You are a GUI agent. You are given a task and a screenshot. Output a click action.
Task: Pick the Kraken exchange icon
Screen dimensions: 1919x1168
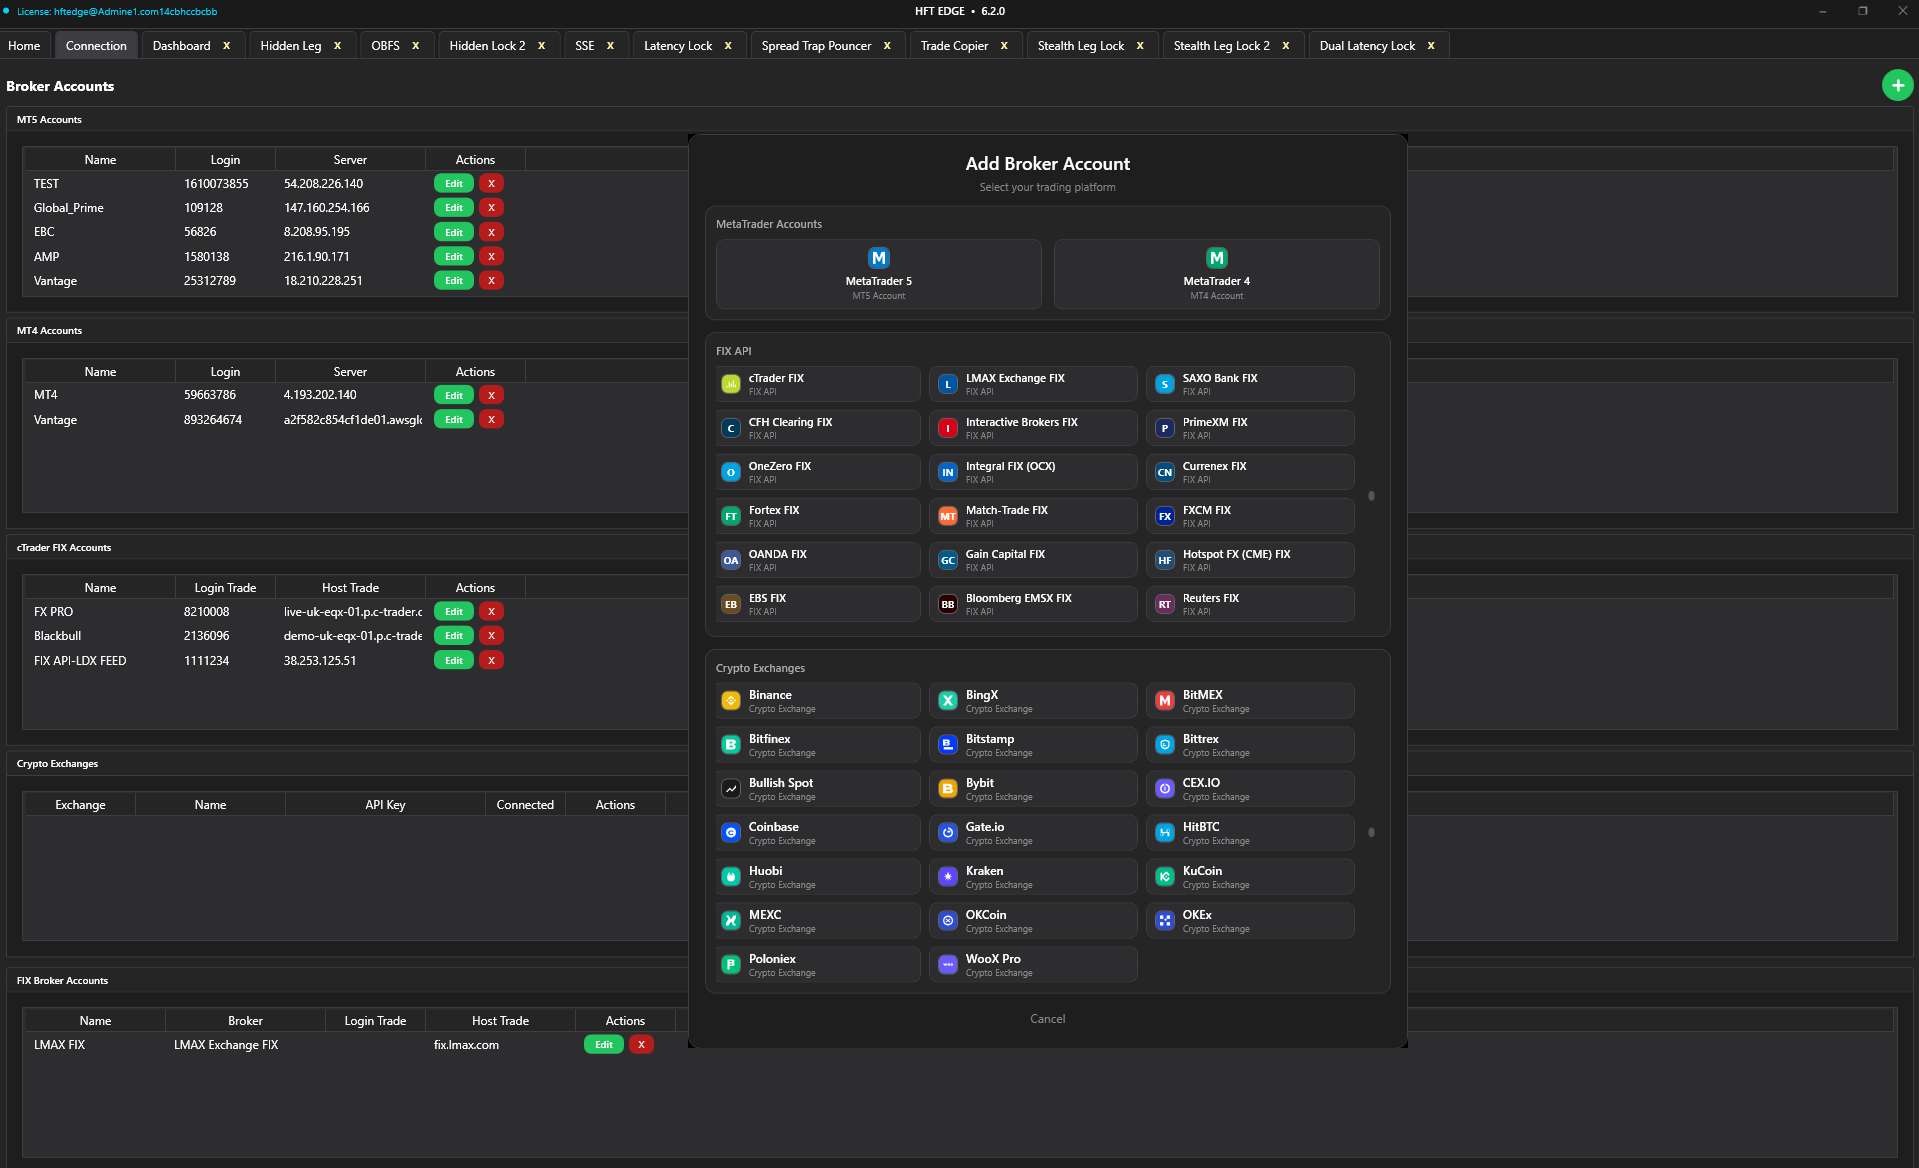coord(948,877)
